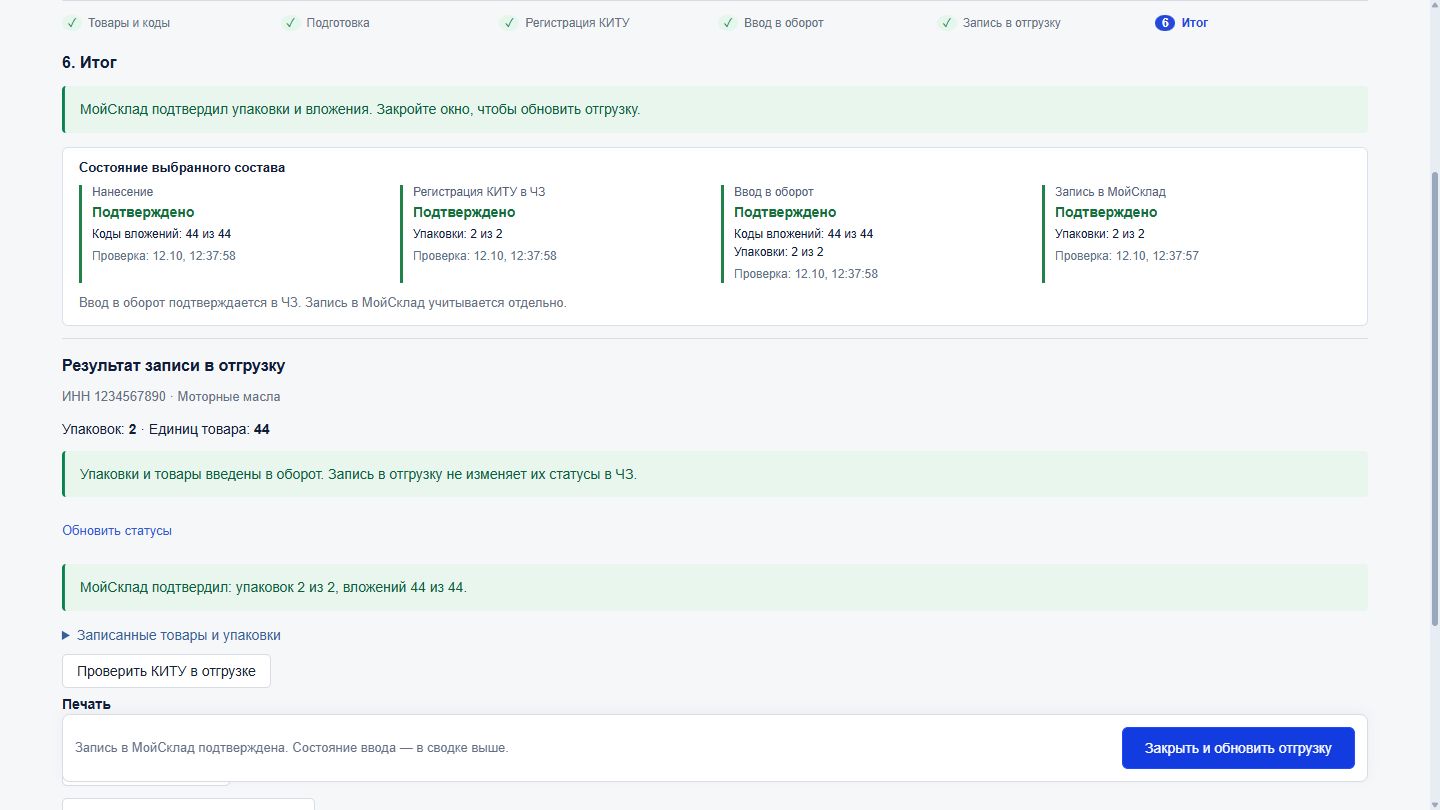Click the Регистрация КИТУ в ЧЗ heading
1440x810 pixels.
[x=479, y=192]
